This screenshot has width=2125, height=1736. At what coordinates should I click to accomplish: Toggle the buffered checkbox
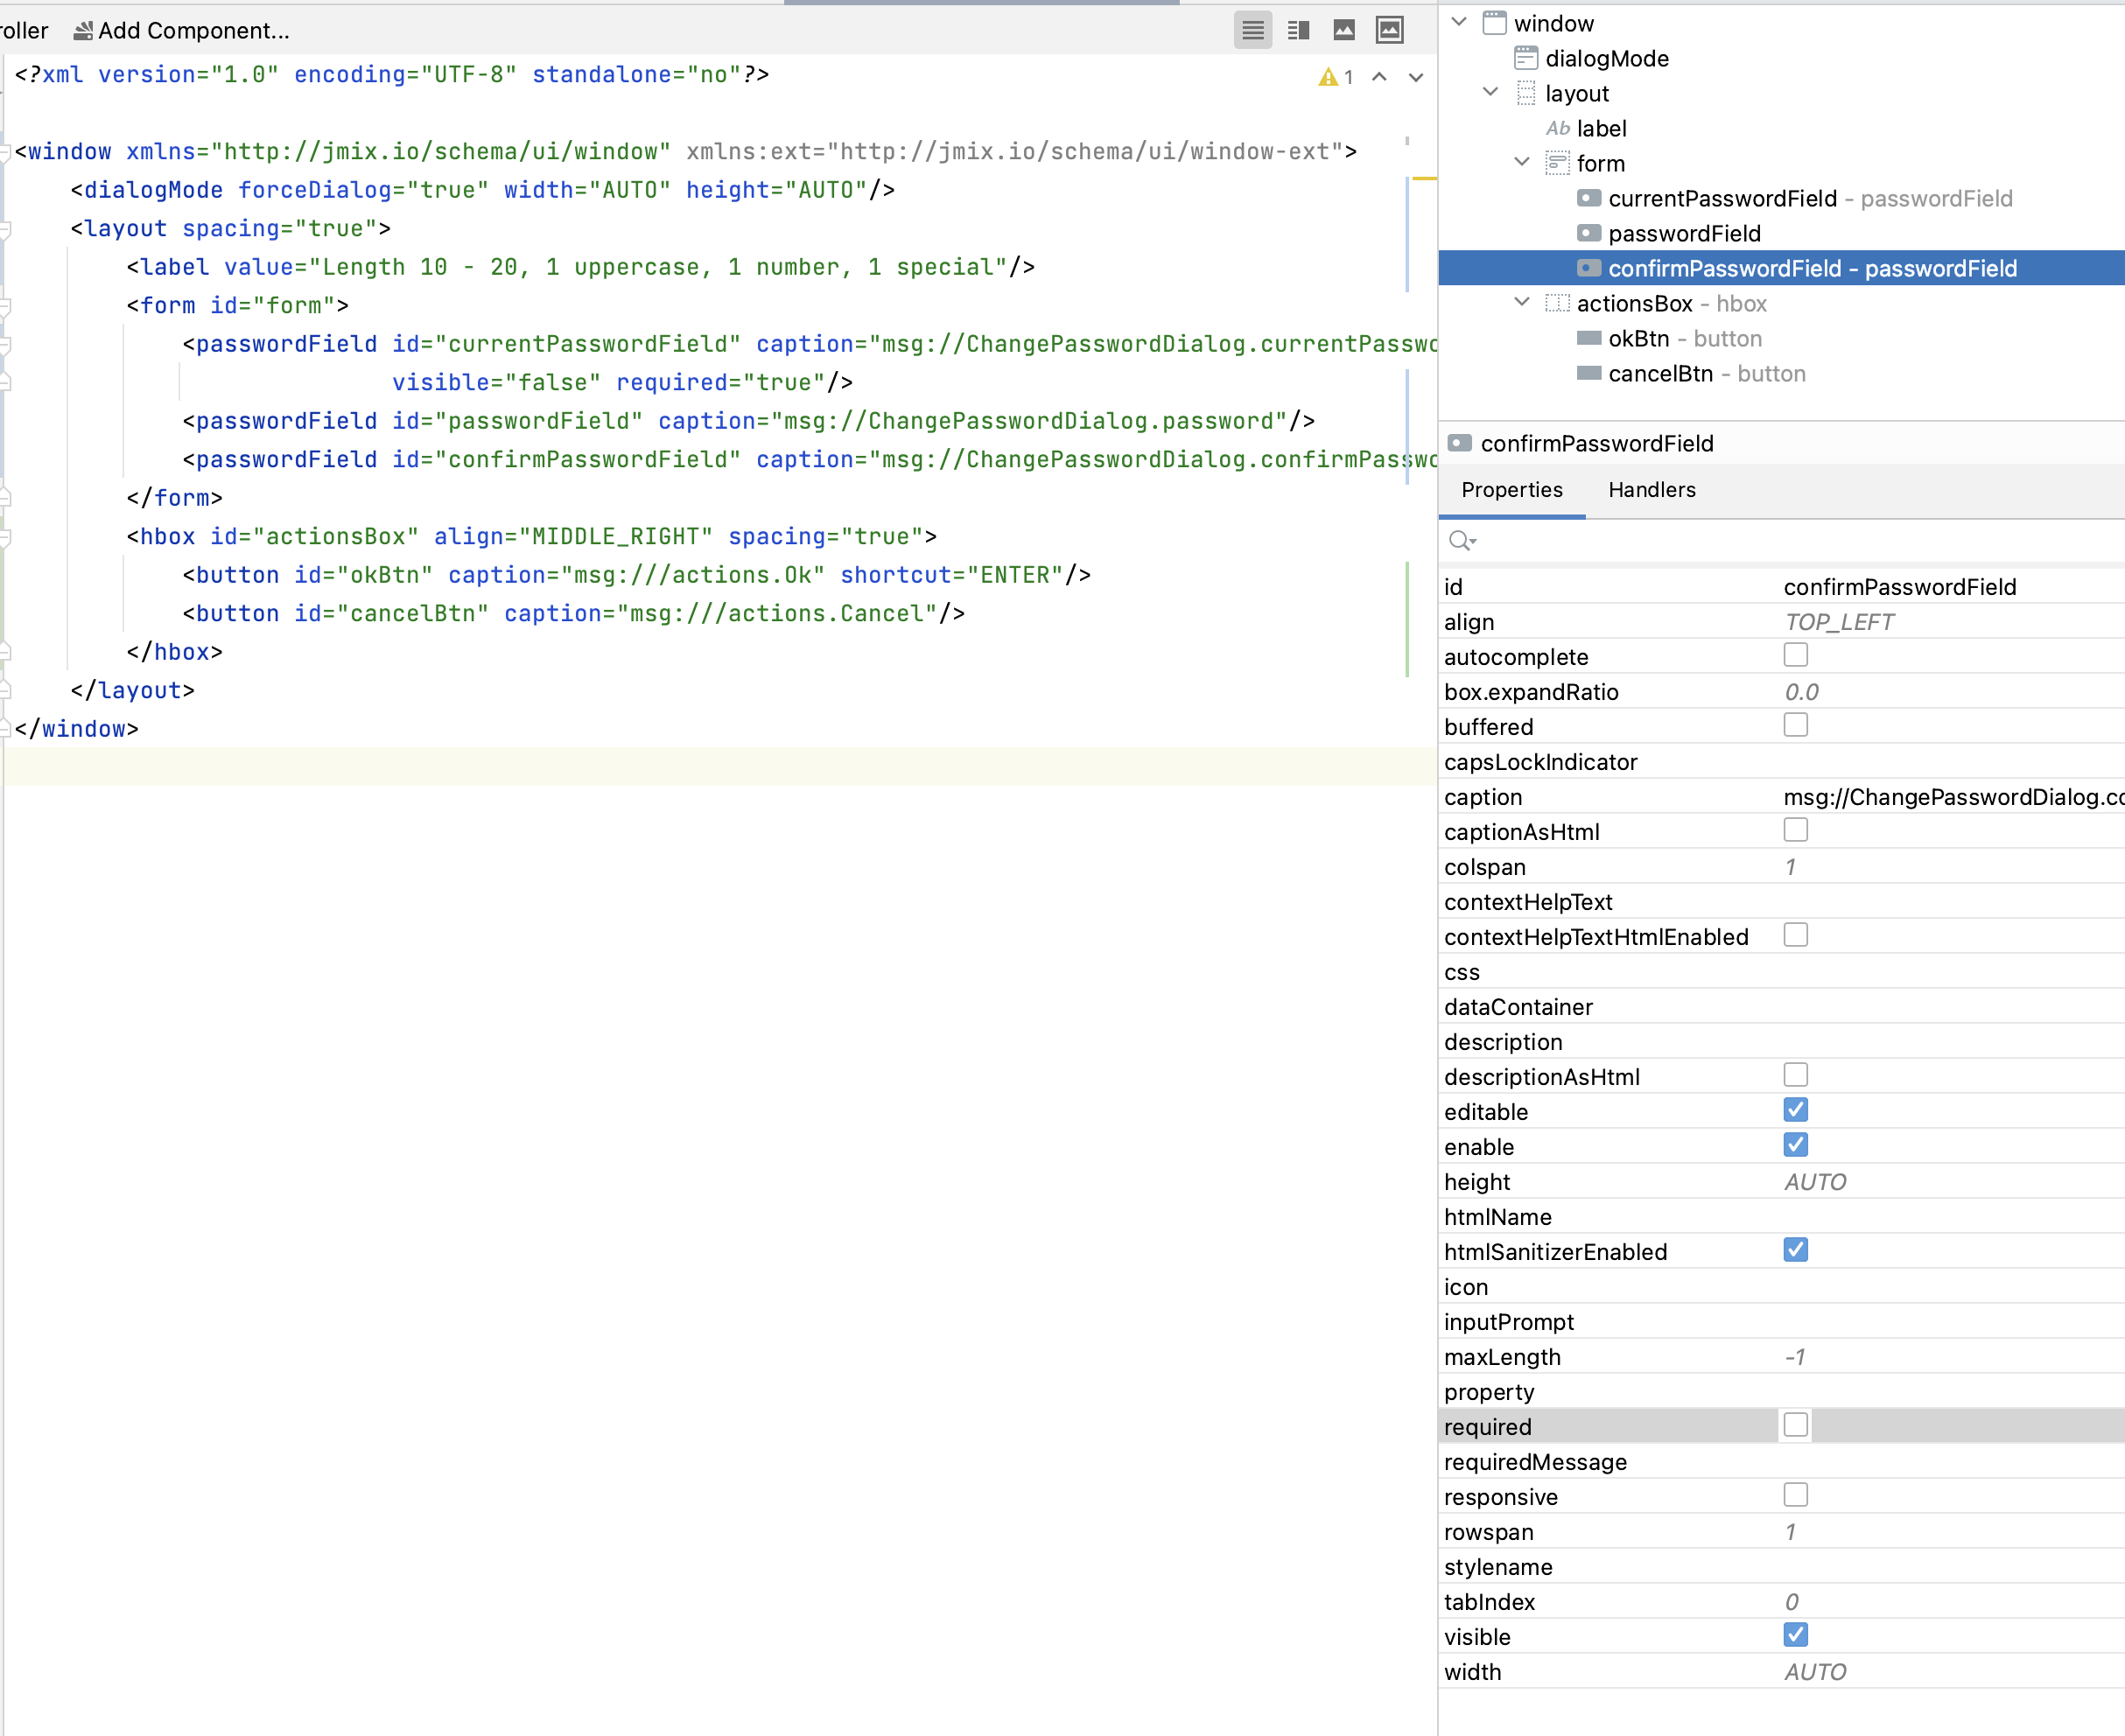(1795, 725)
